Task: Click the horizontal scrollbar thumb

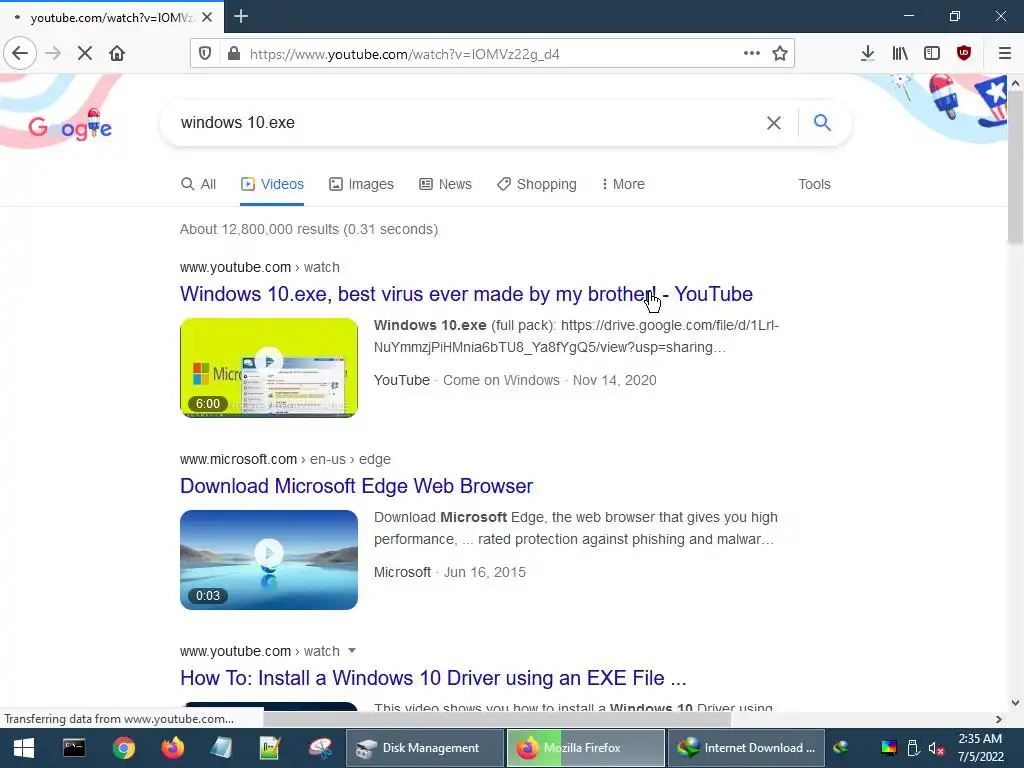Action: (x=496, y=719)
